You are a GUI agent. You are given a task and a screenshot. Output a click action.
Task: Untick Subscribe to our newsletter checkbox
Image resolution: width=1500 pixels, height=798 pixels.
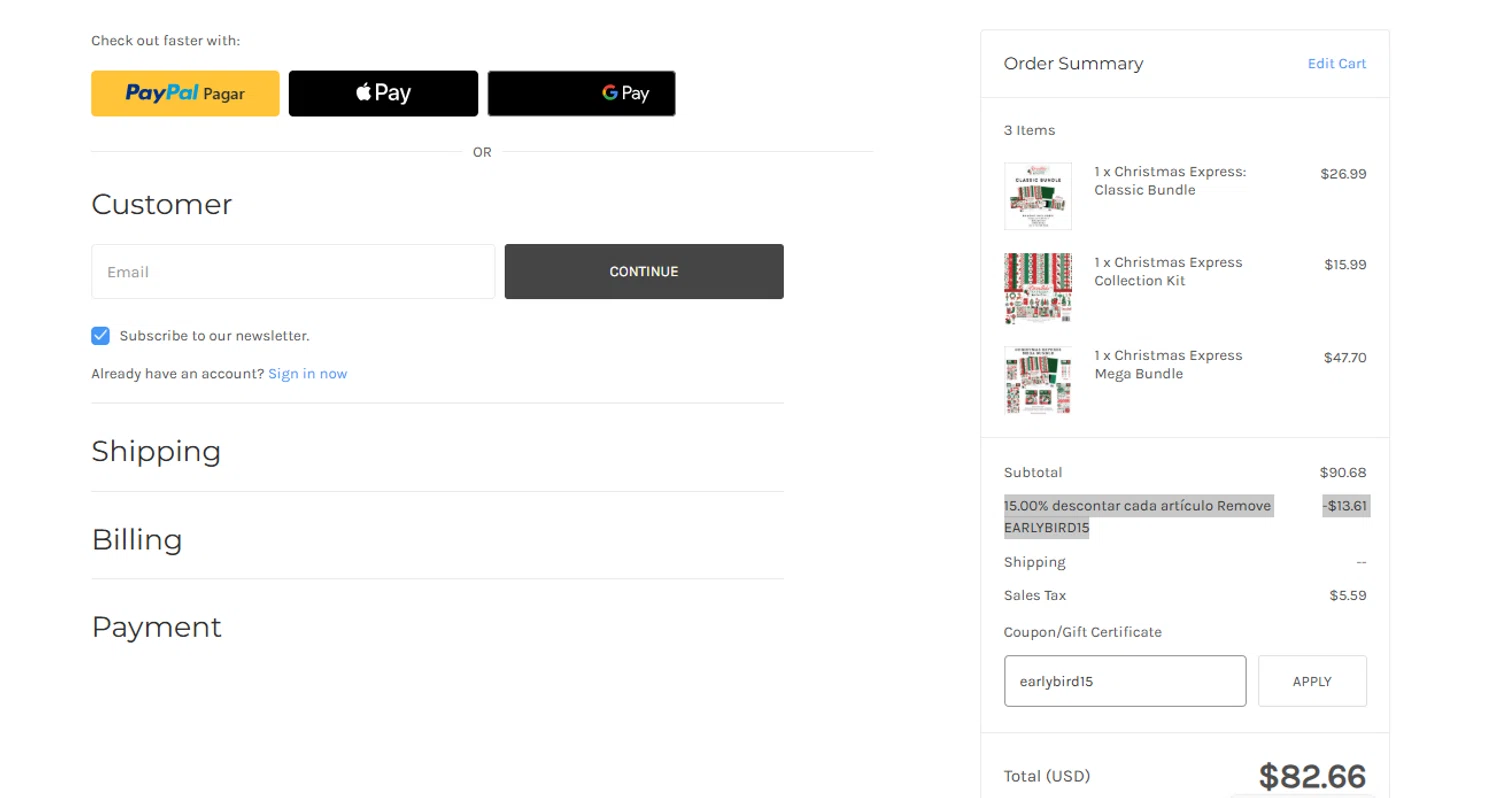(100, 335)
